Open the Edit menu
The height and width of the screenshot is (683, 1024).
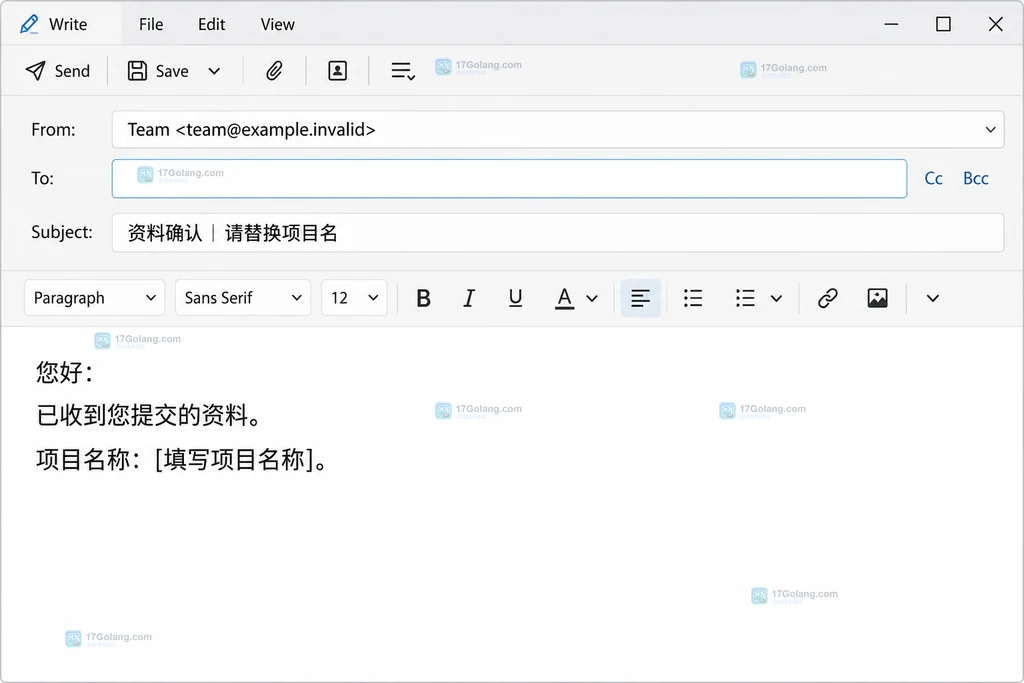tap(212, 24)
